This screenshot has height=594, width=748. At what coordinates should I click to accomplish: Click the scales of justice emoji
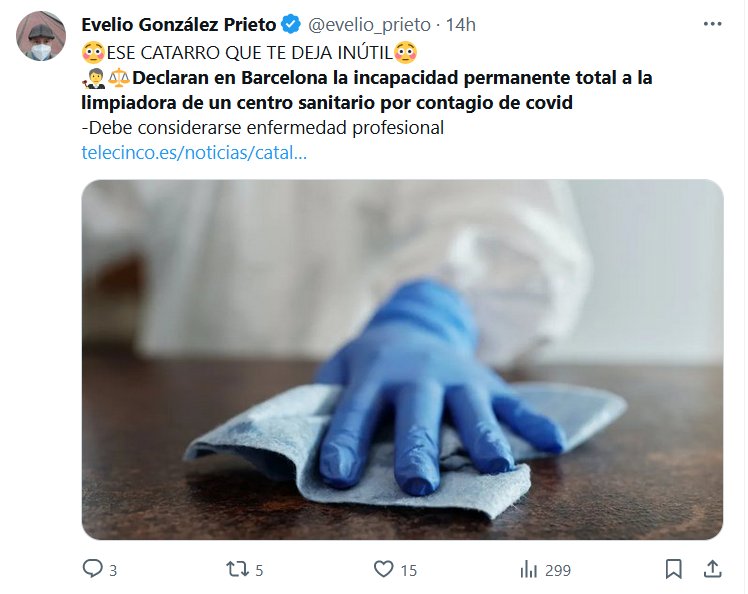point(119,78)
